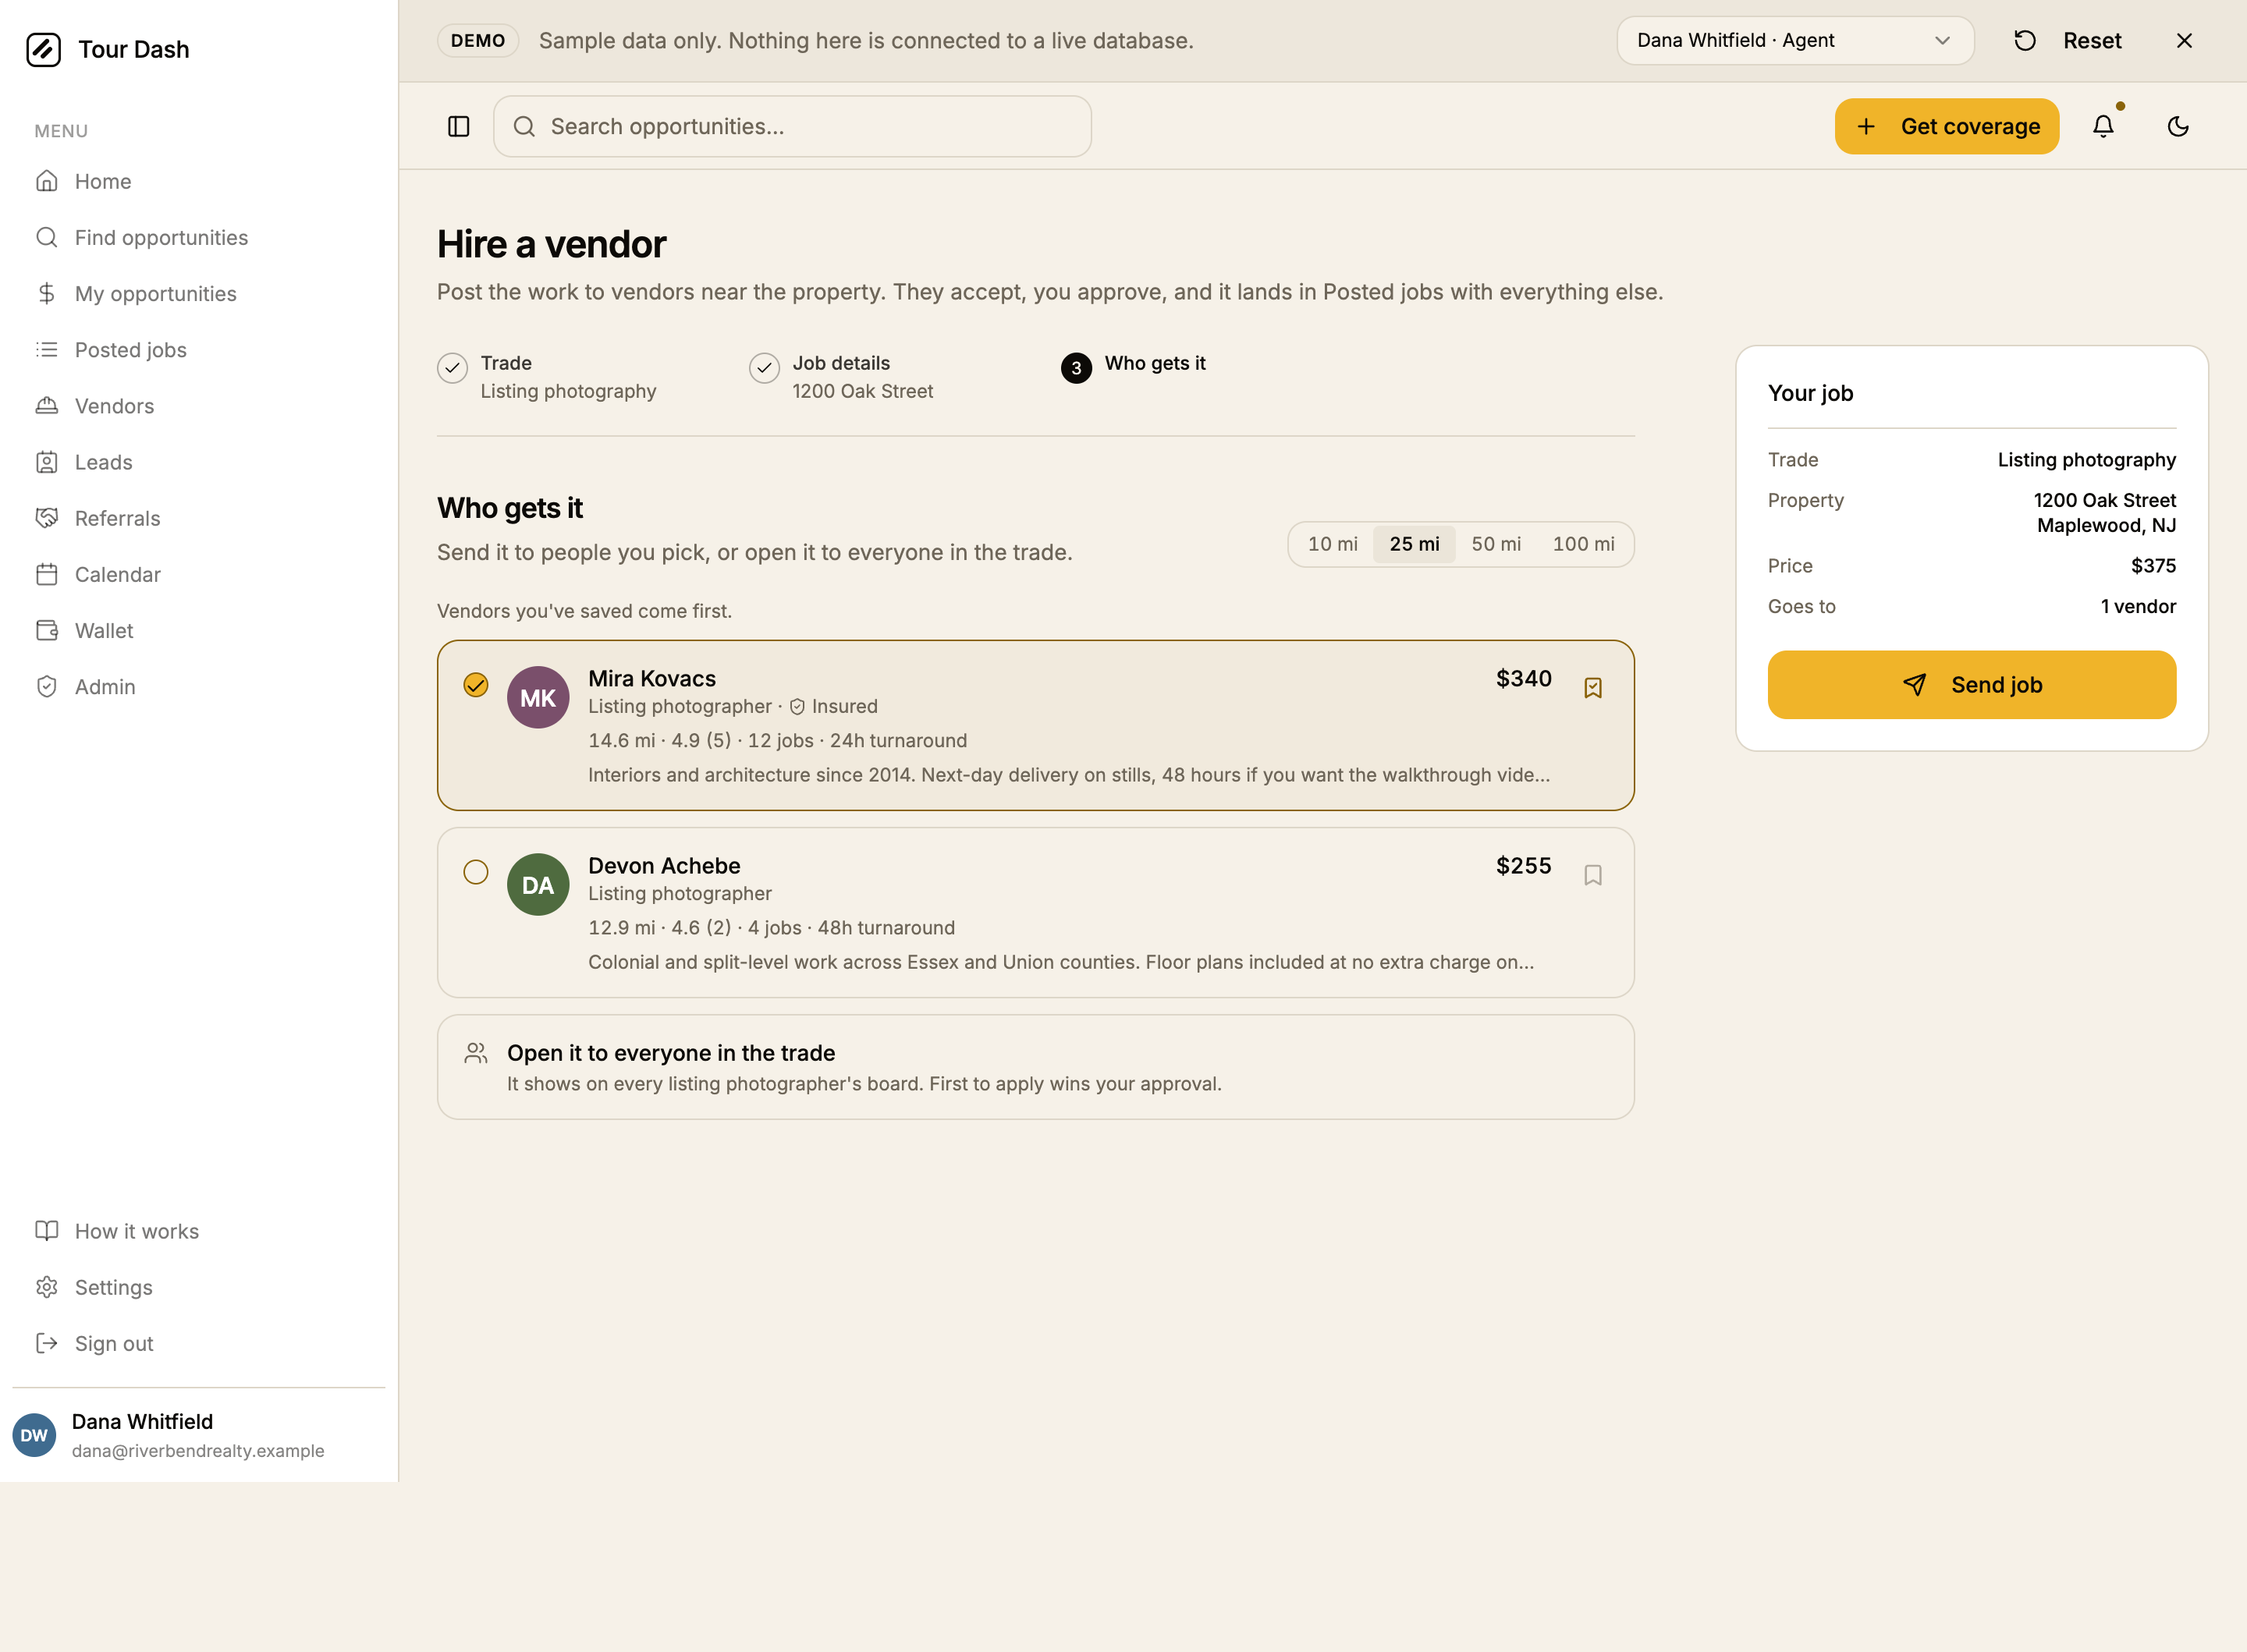This screenshot has width=2247, height=1652.
Task: Choose Open it to everyone in the trade
Action: point(1035,1067)
